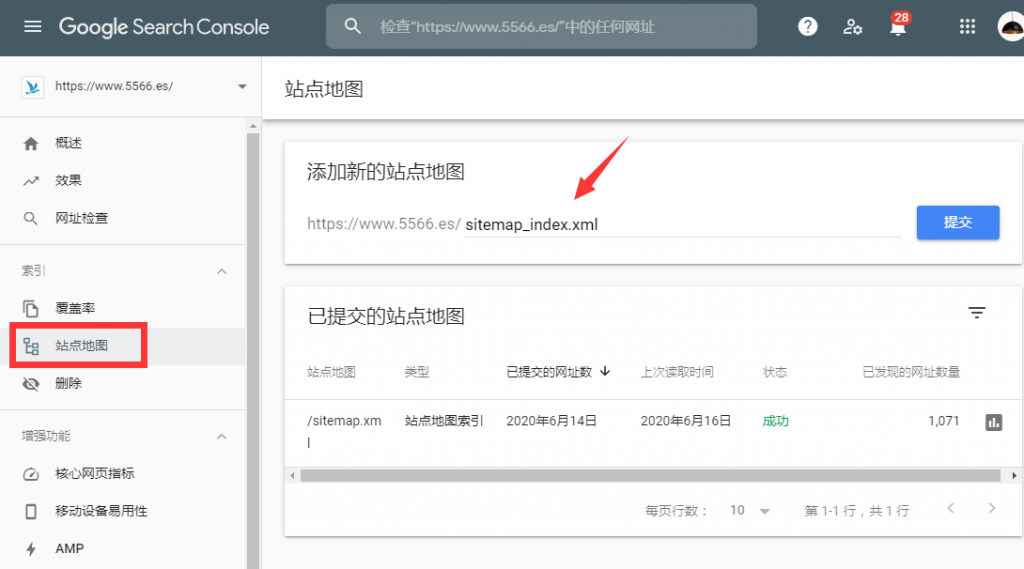Open the filter icon for submitted sitemaps
The image size is (1024, 569).
pos(977,313)
